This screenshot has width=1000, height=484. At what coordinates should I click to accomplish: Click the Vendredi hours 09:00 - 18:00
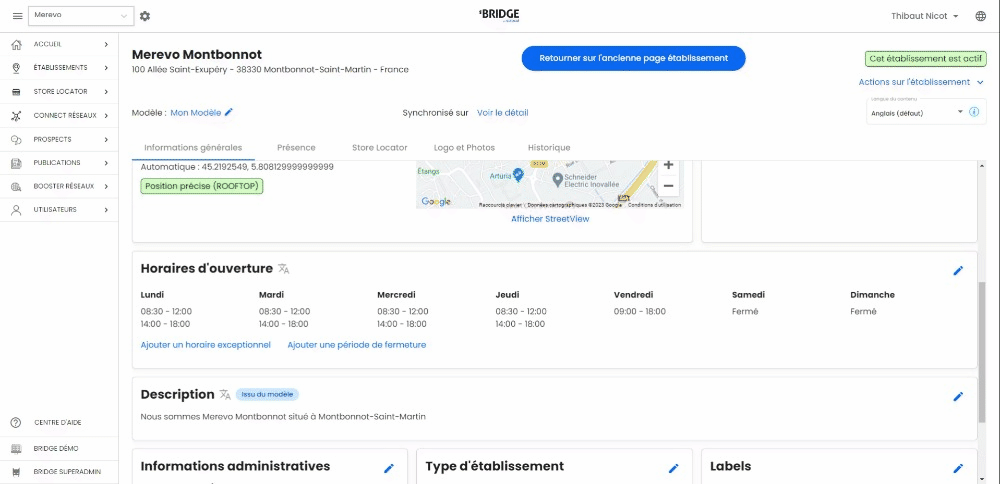point(640,312)
